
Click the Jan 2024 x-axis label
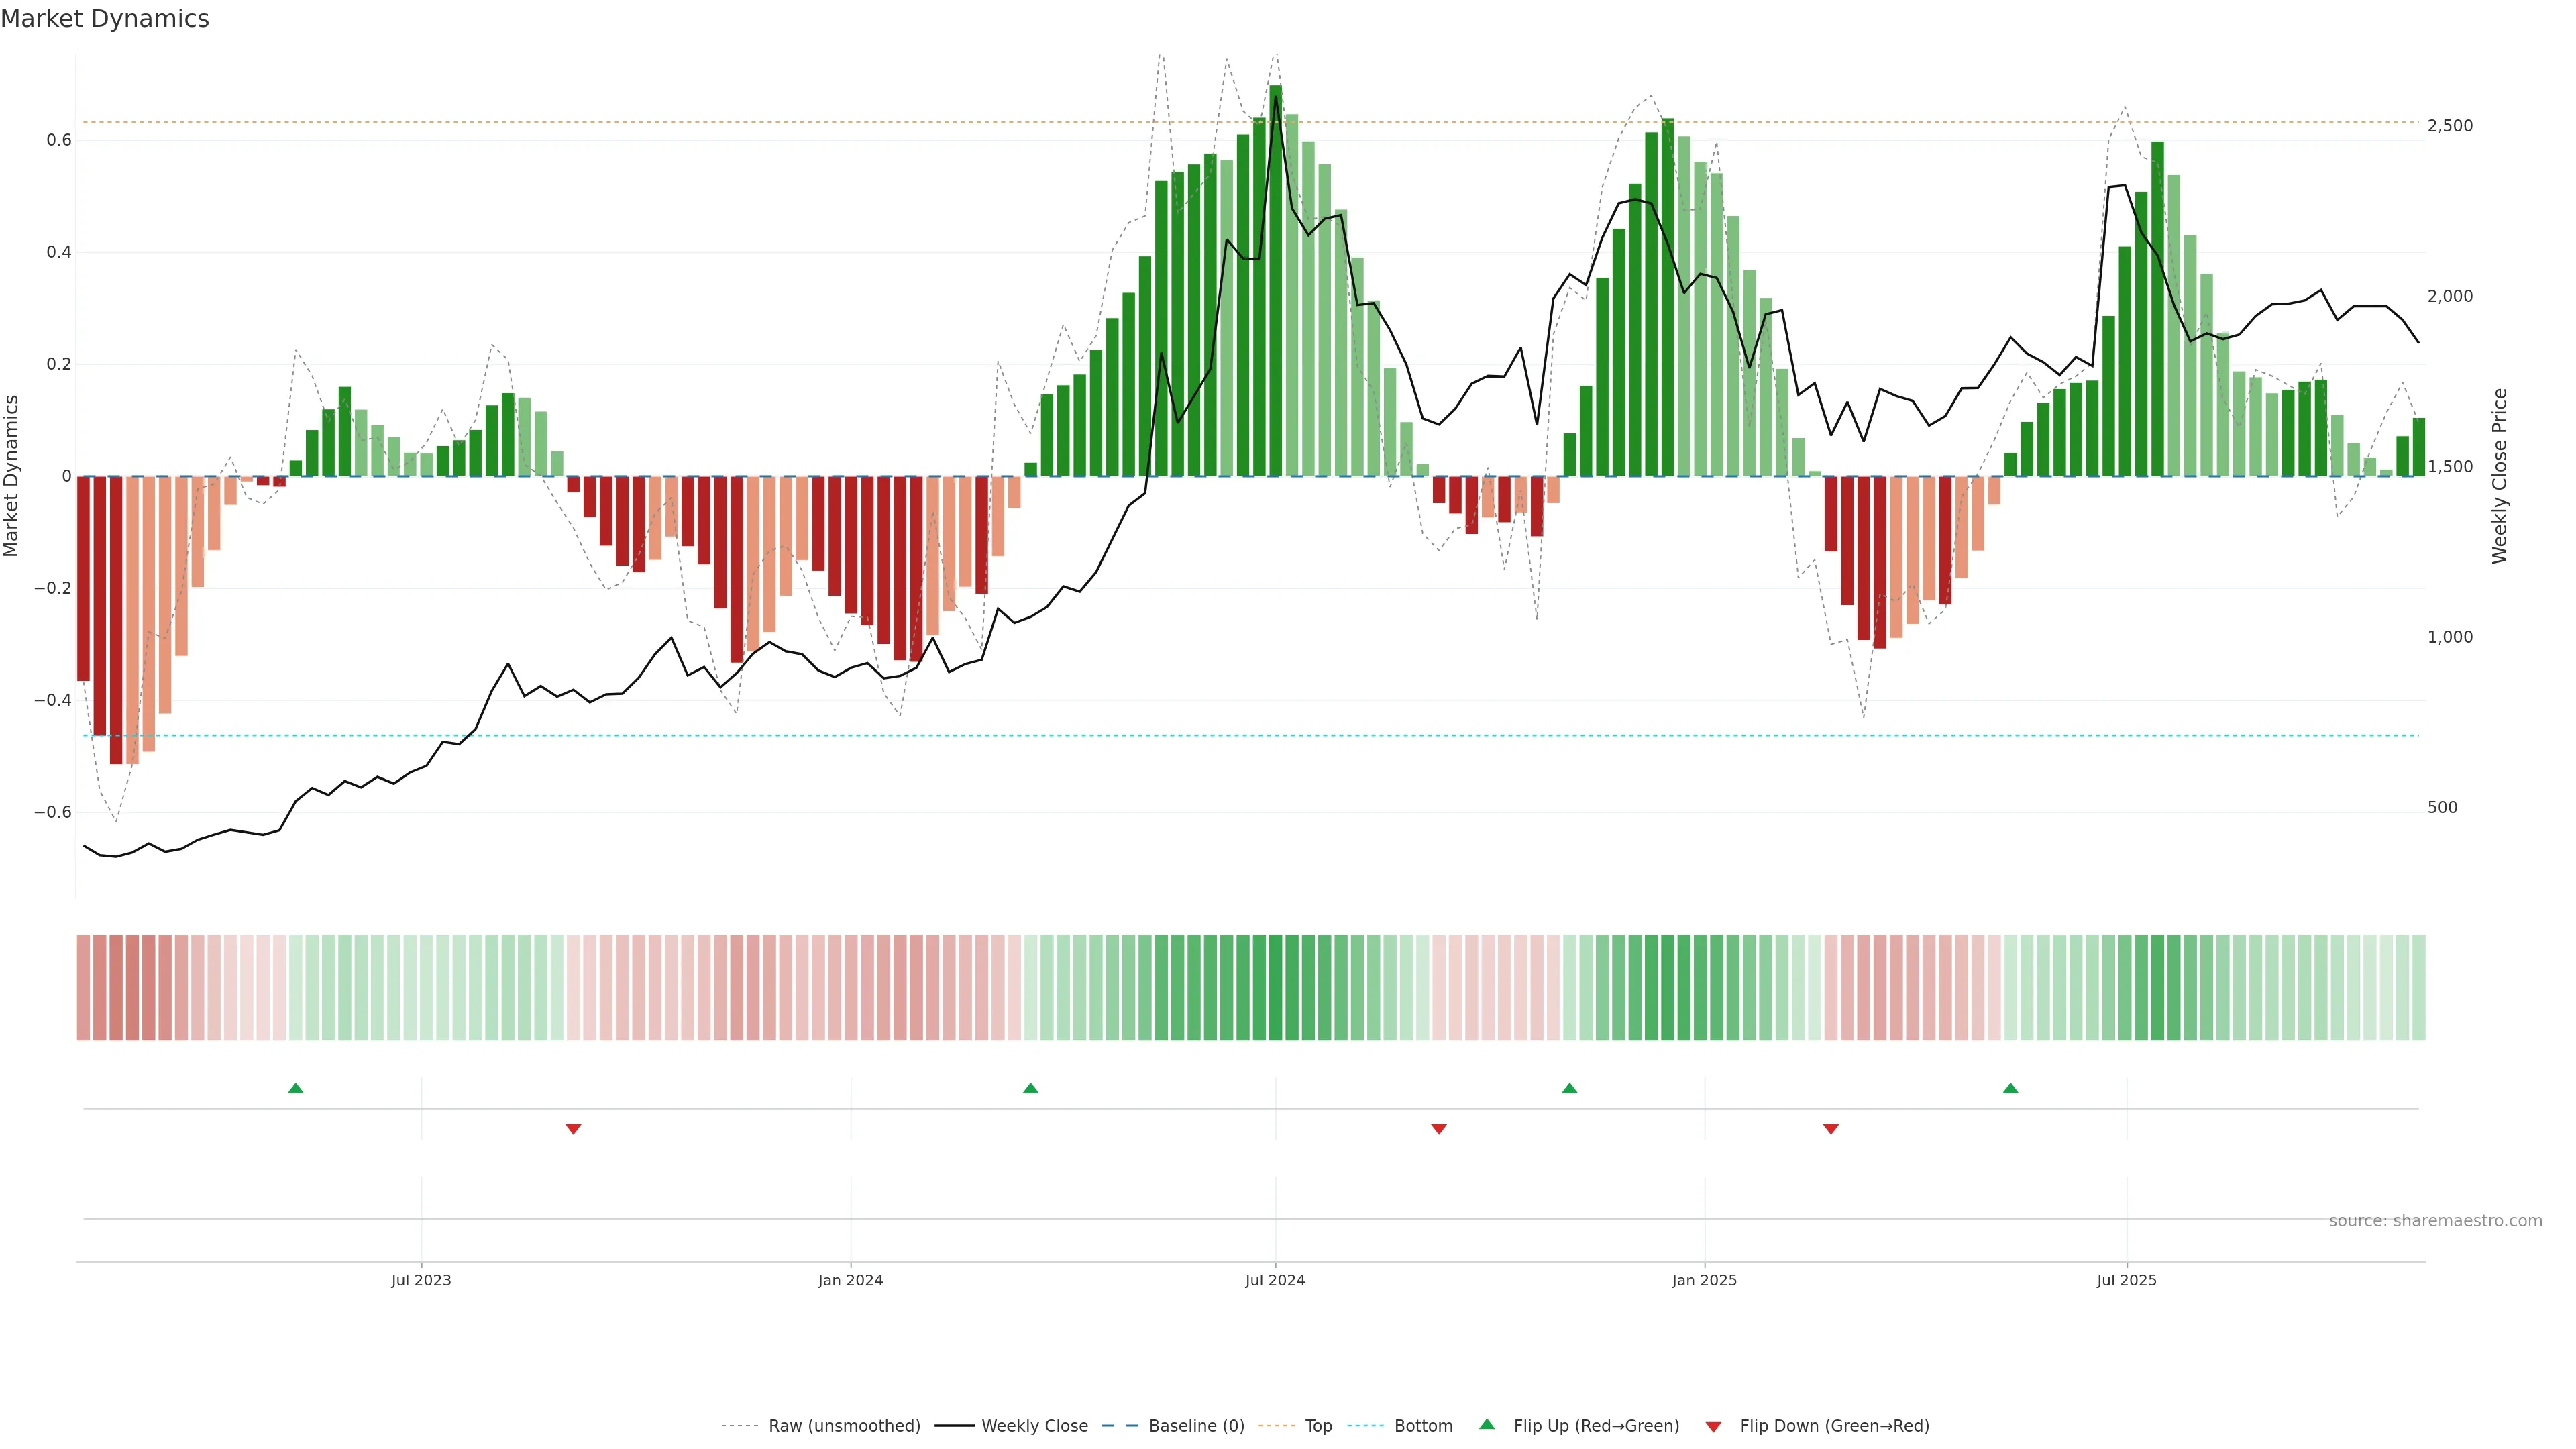850,1280
